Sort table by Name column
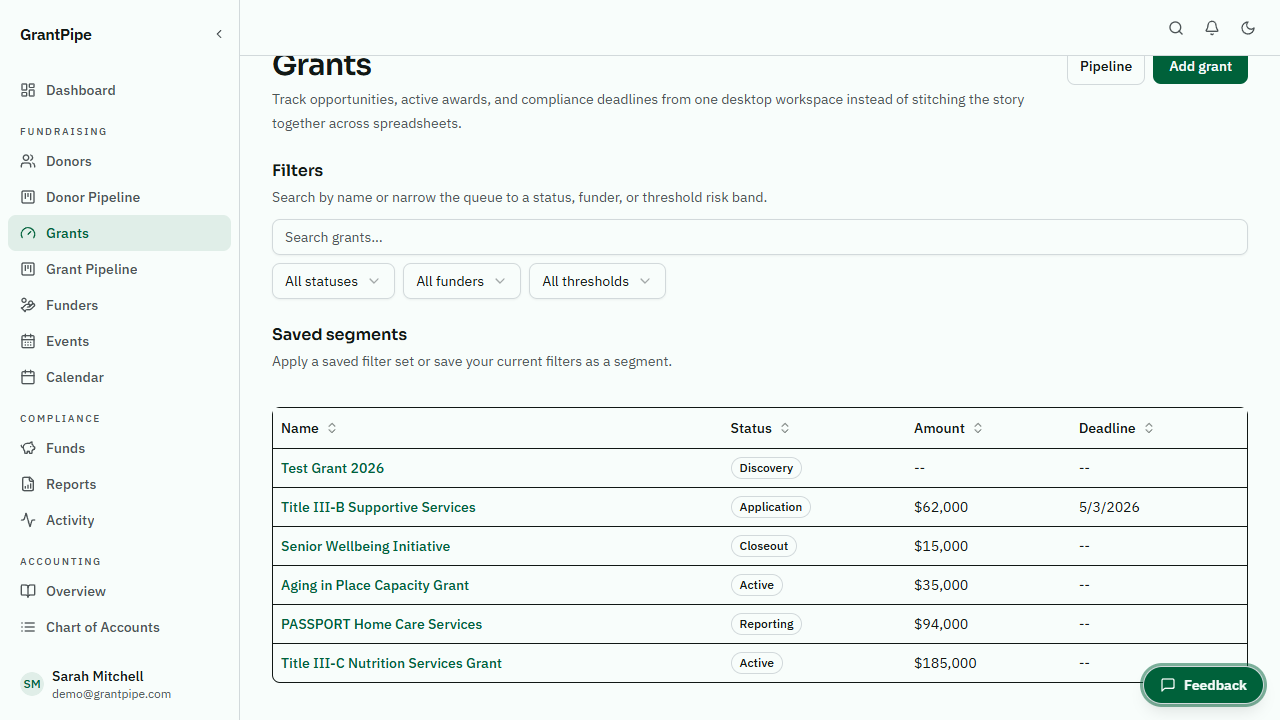Image resolution: width=1280 pixels, height=720 pixels. point(309,428)
